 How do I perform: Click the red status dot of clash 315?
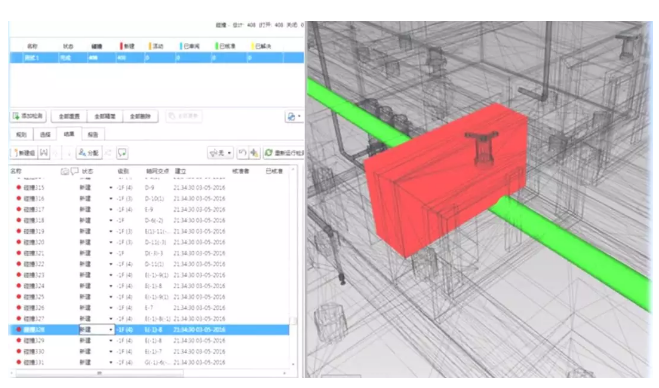coord(18,187)
